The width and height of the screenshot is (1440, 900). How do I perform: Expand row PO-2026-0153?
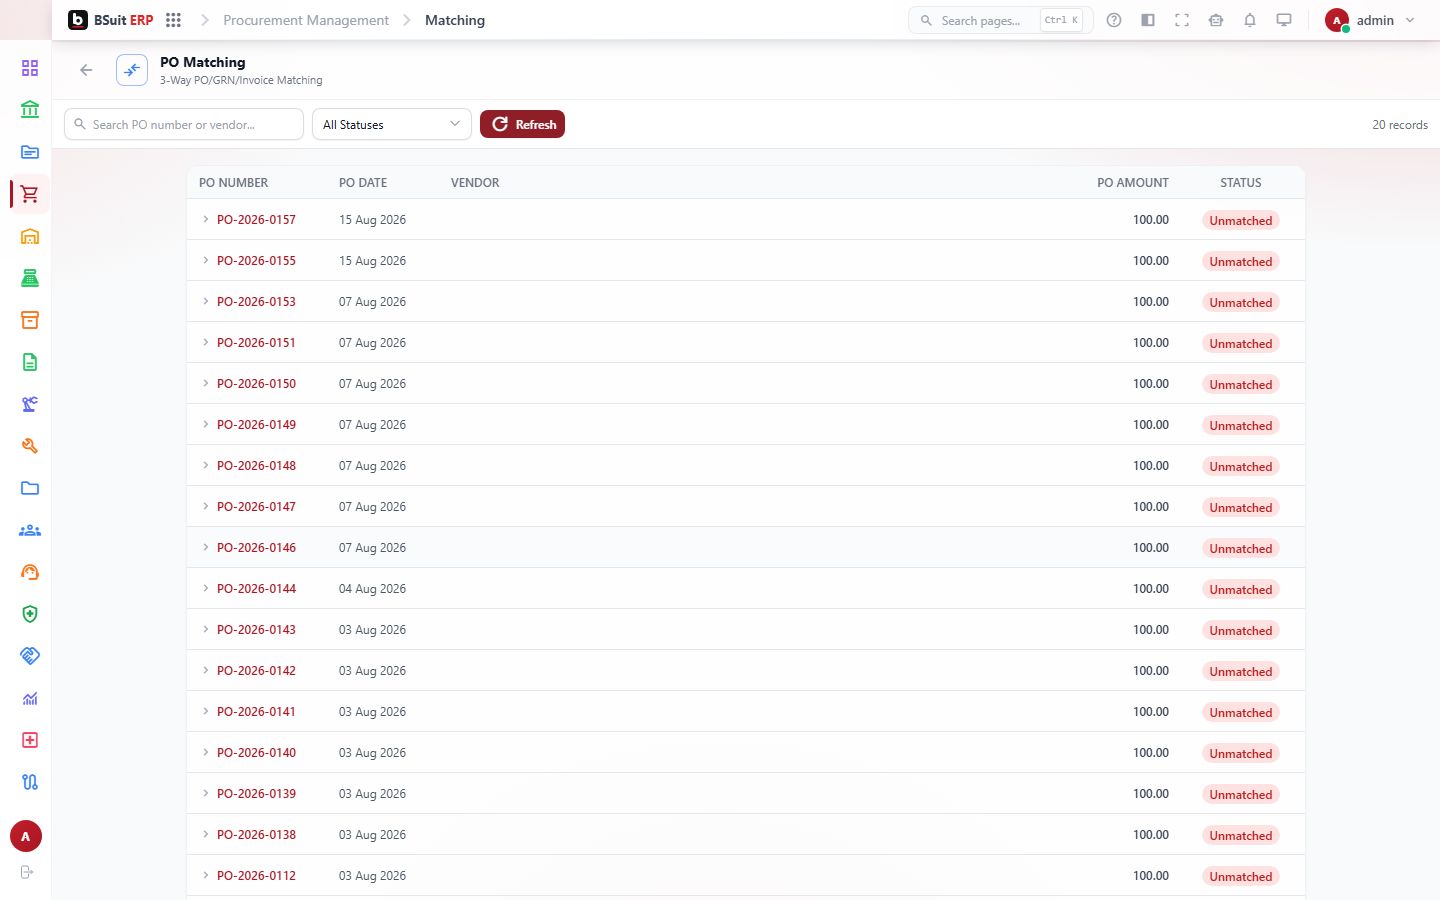tap(205, 301)
